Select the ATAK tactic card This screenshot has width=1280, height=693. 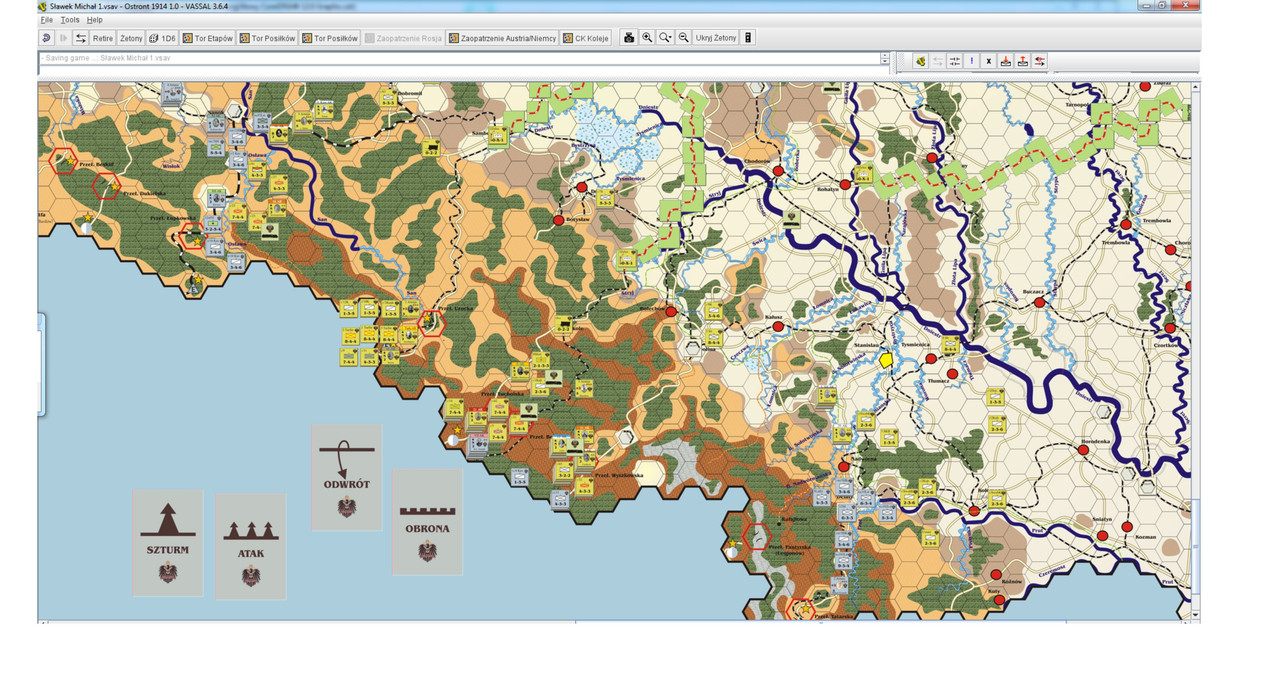(x=251, y=546)
